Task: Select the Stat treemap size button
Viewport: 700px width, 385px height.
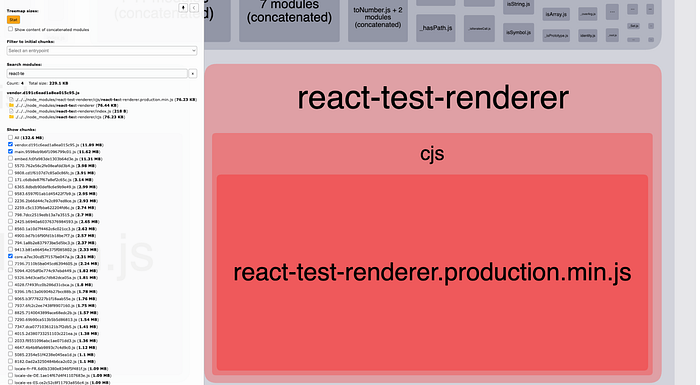Action: (x=13, y=20)
